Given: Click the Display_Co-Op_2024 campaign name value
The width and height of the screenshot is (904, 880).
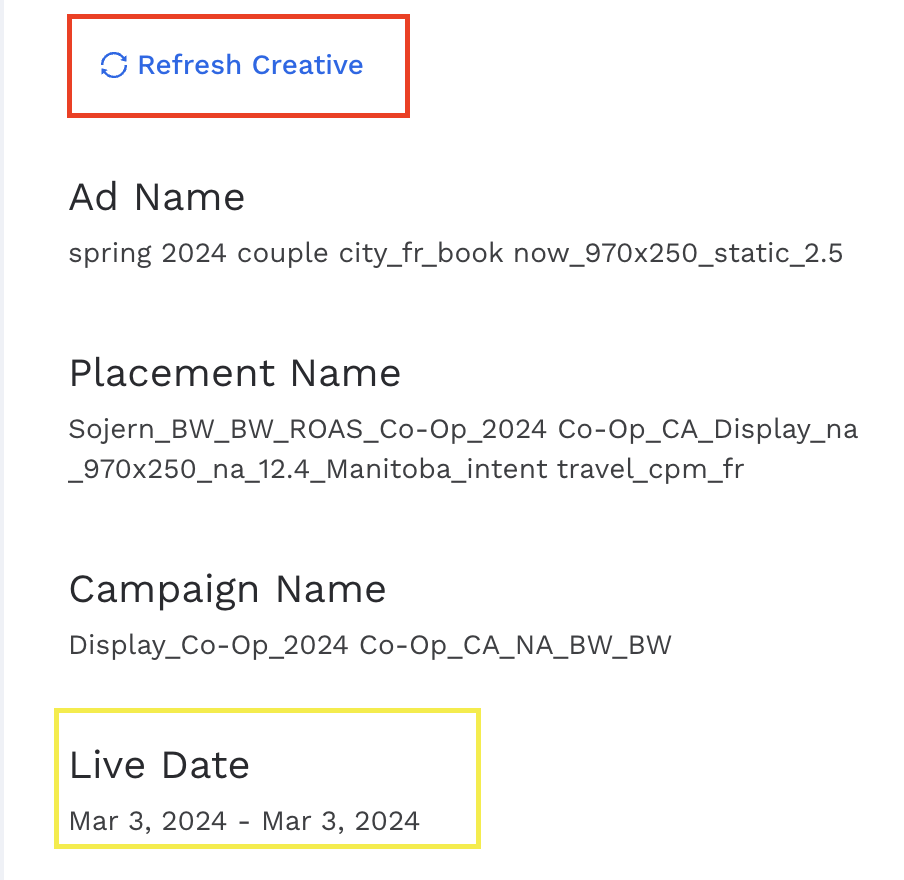Looking at the screenshot, I should point(370,645).
